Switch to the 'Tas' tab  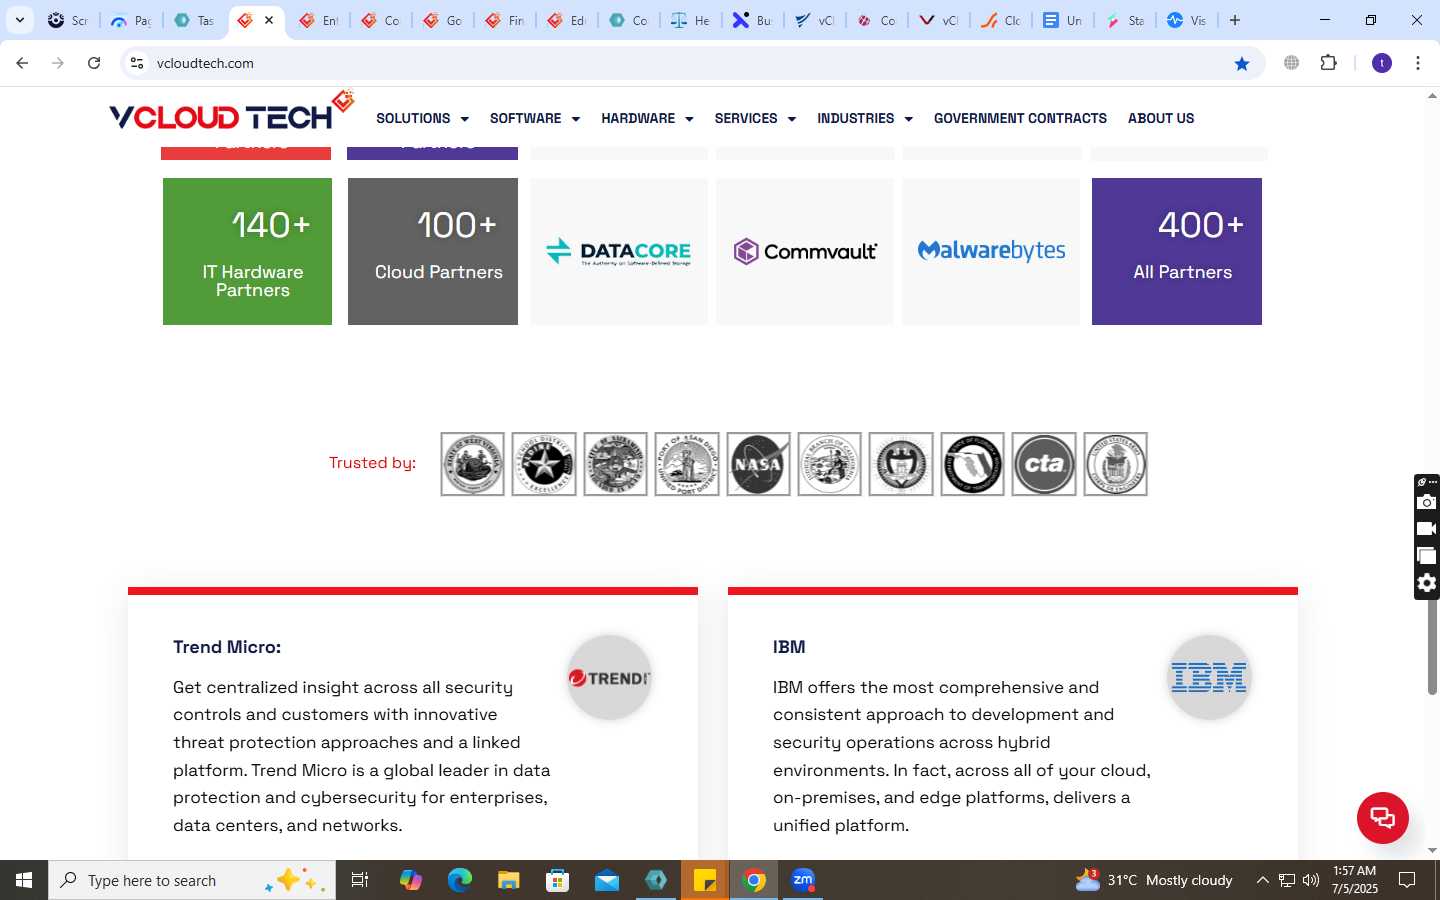tap(194, 20)
